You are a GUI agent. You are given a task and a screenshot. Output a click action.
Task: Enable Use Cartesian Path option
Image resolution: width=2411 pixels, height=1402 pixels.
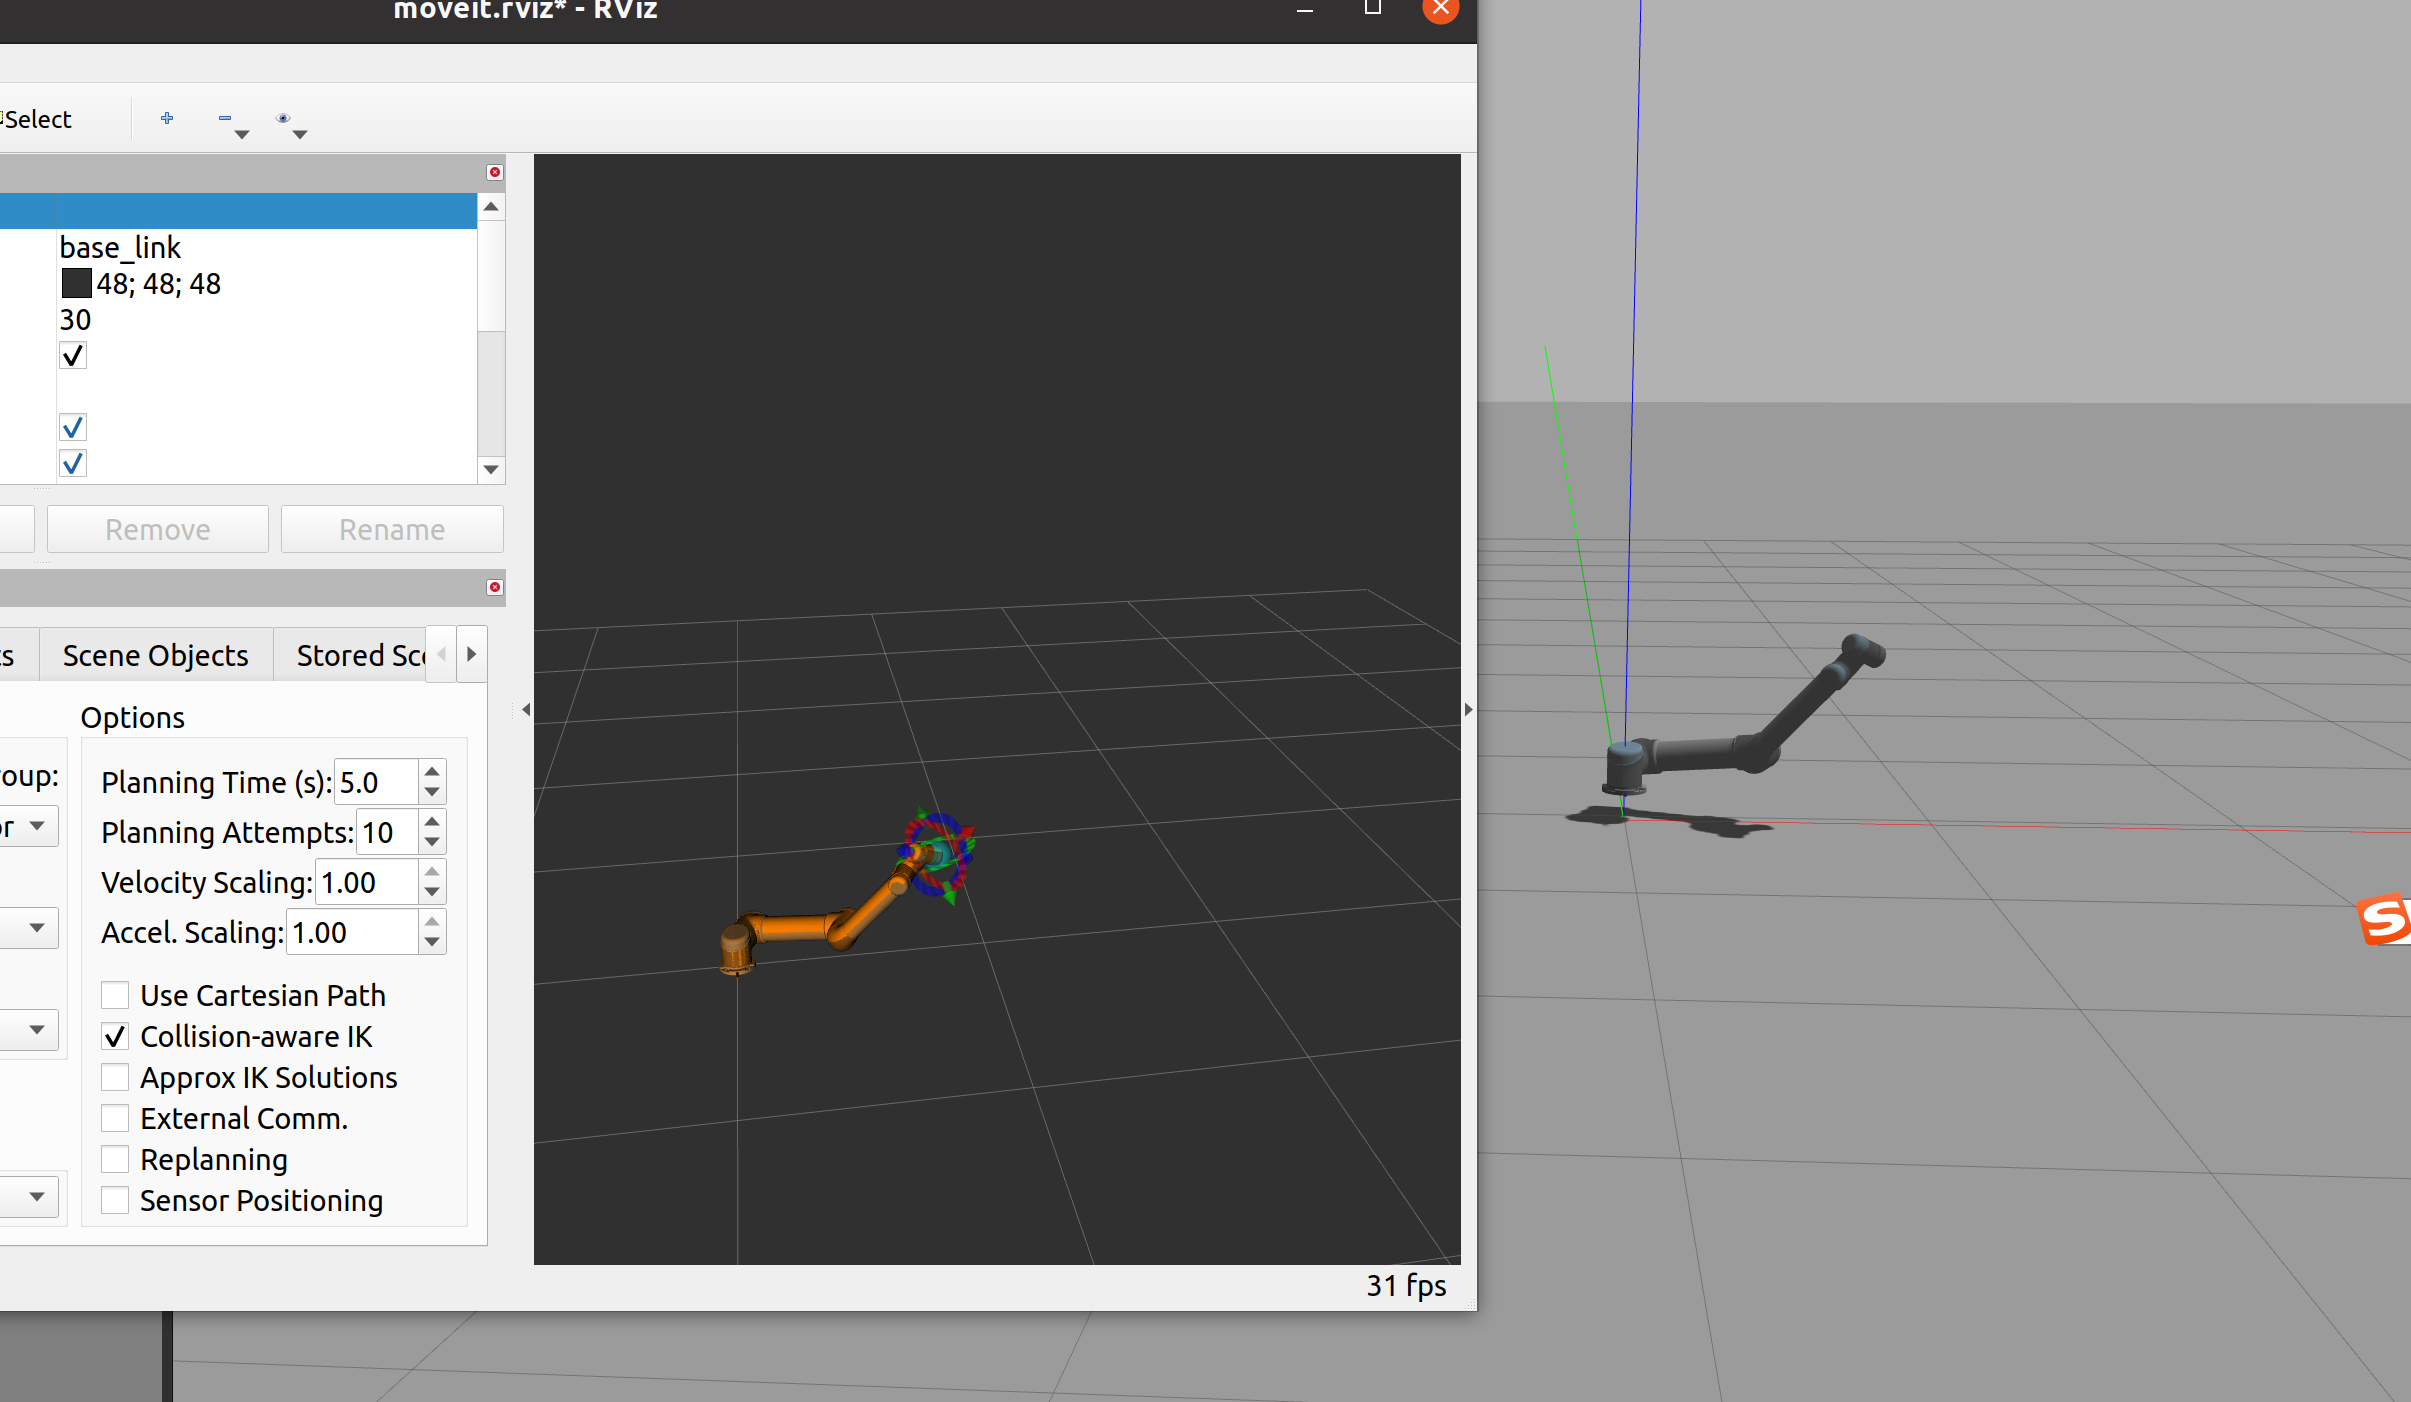click(115, 995)
